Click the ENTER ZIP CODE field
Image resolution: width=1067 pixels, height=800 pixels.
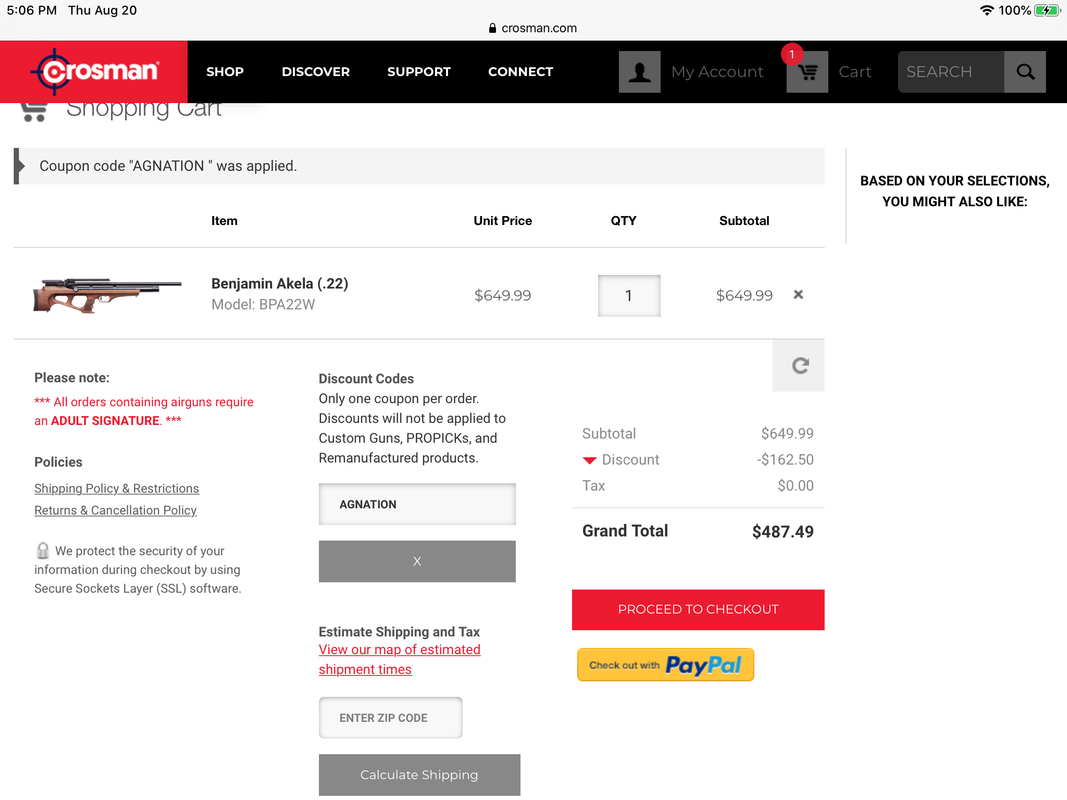click(x=391, y=718)
